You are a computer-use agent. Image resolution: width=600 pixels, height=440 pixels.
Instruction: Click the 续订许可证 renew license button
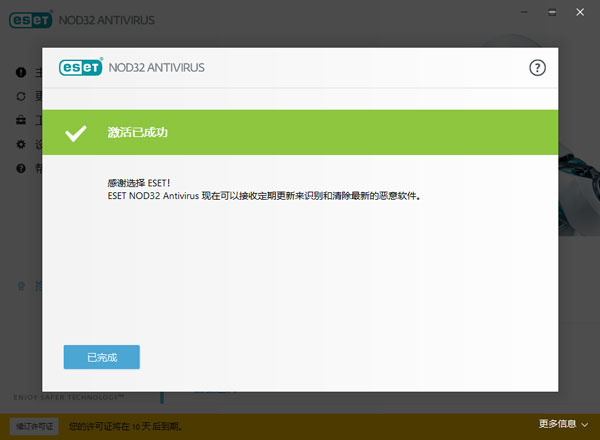click(x=35, y=425)
